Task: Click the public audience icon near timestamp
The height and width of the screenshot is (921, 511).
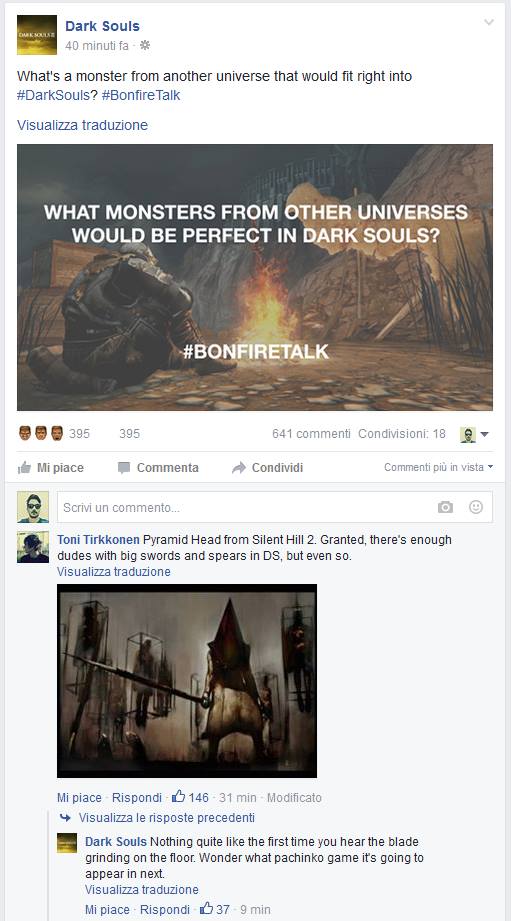Action: 144,45
